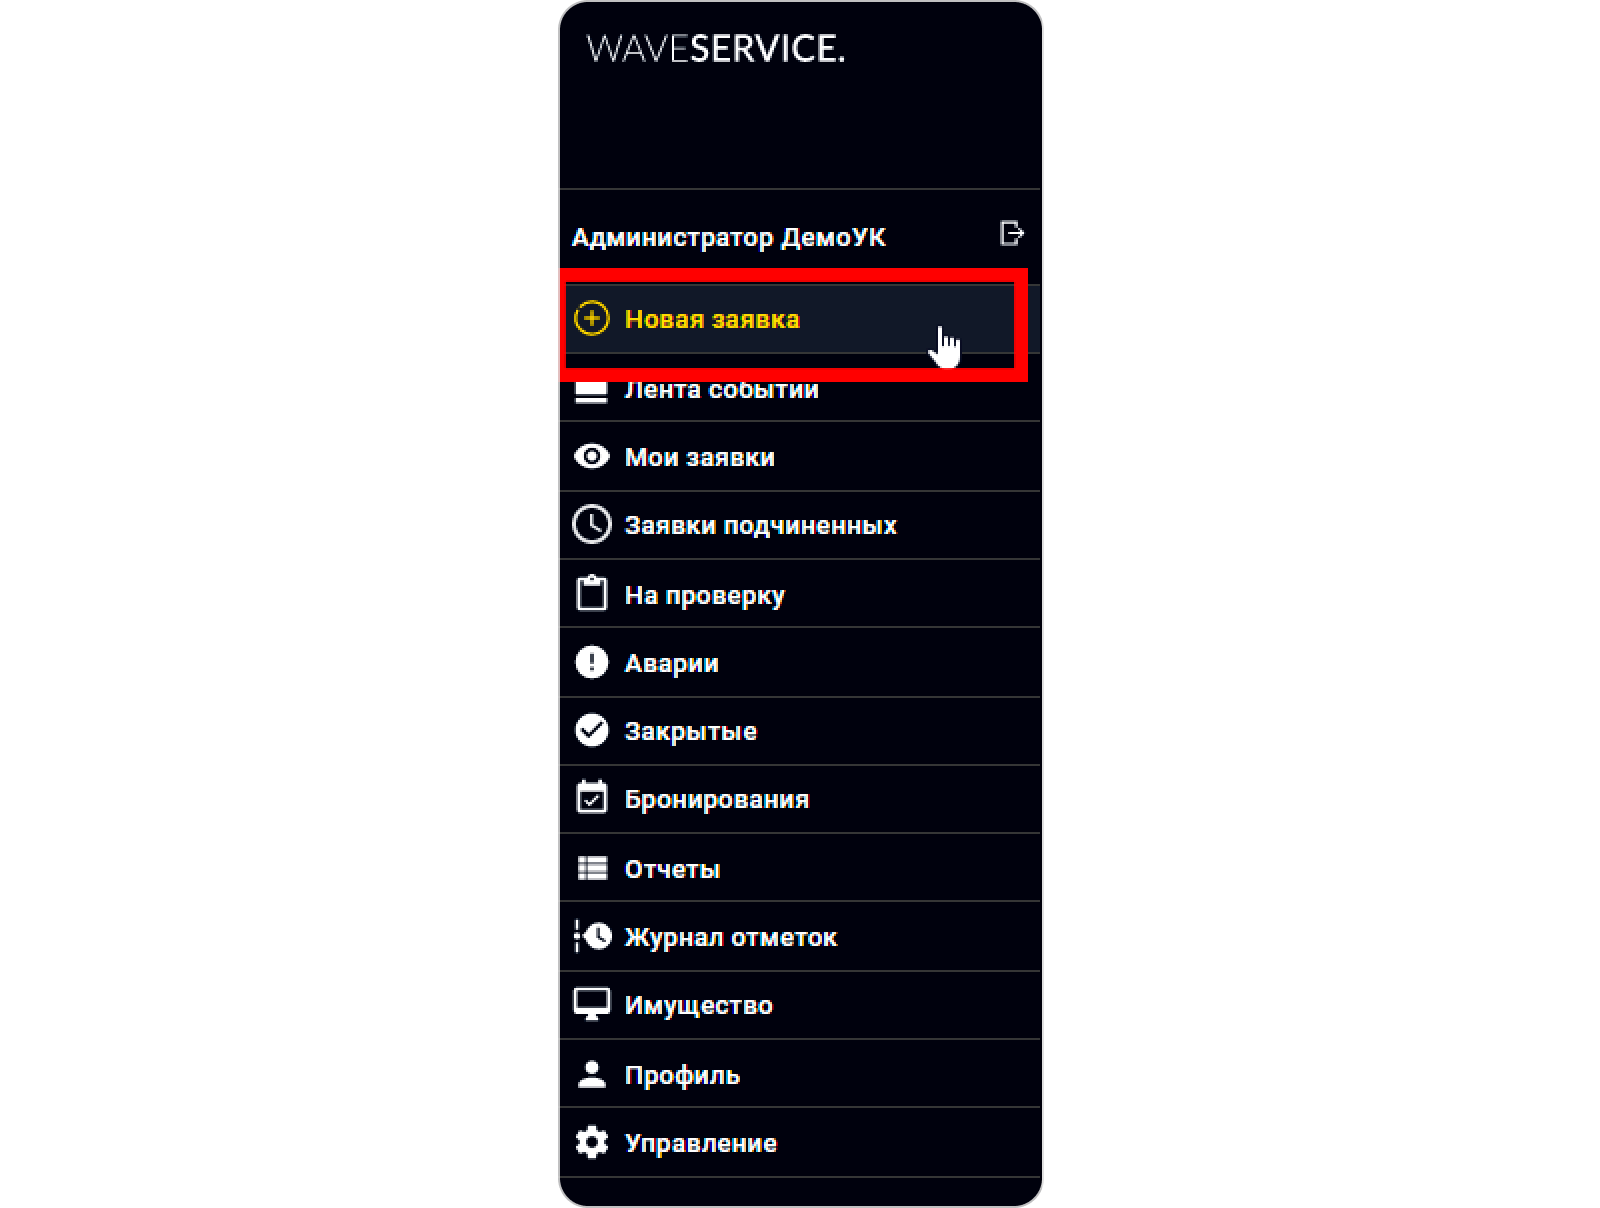This screenshot has height=1208, width=1600.
Task: Click the list icon for Отчеты
Action: (x=592, y=868)
